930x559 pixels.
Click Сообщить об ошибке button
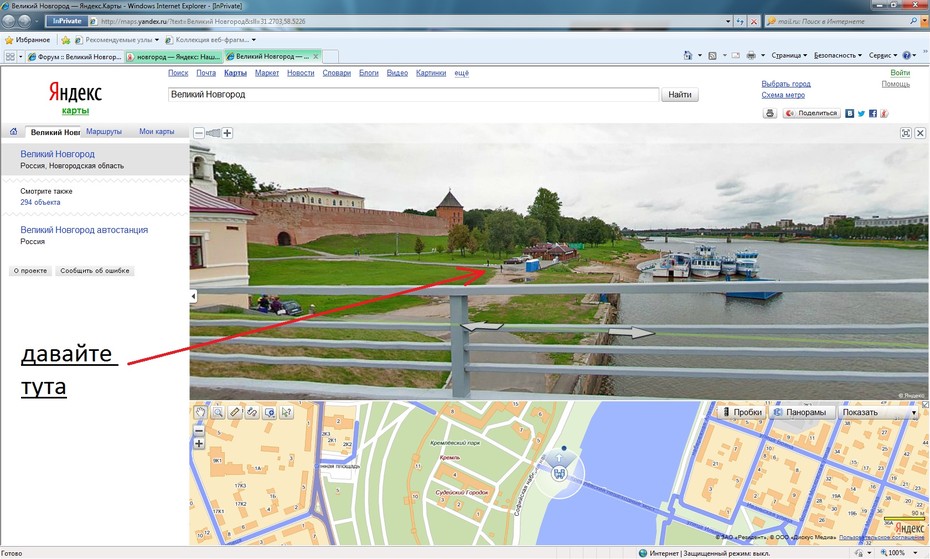point(95,271)
